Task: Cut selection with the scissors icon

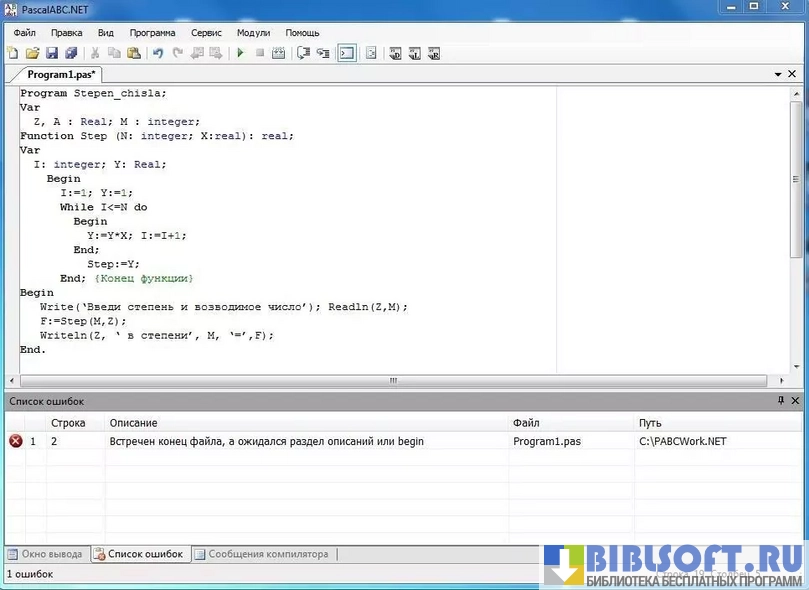Action: (95, 53)
